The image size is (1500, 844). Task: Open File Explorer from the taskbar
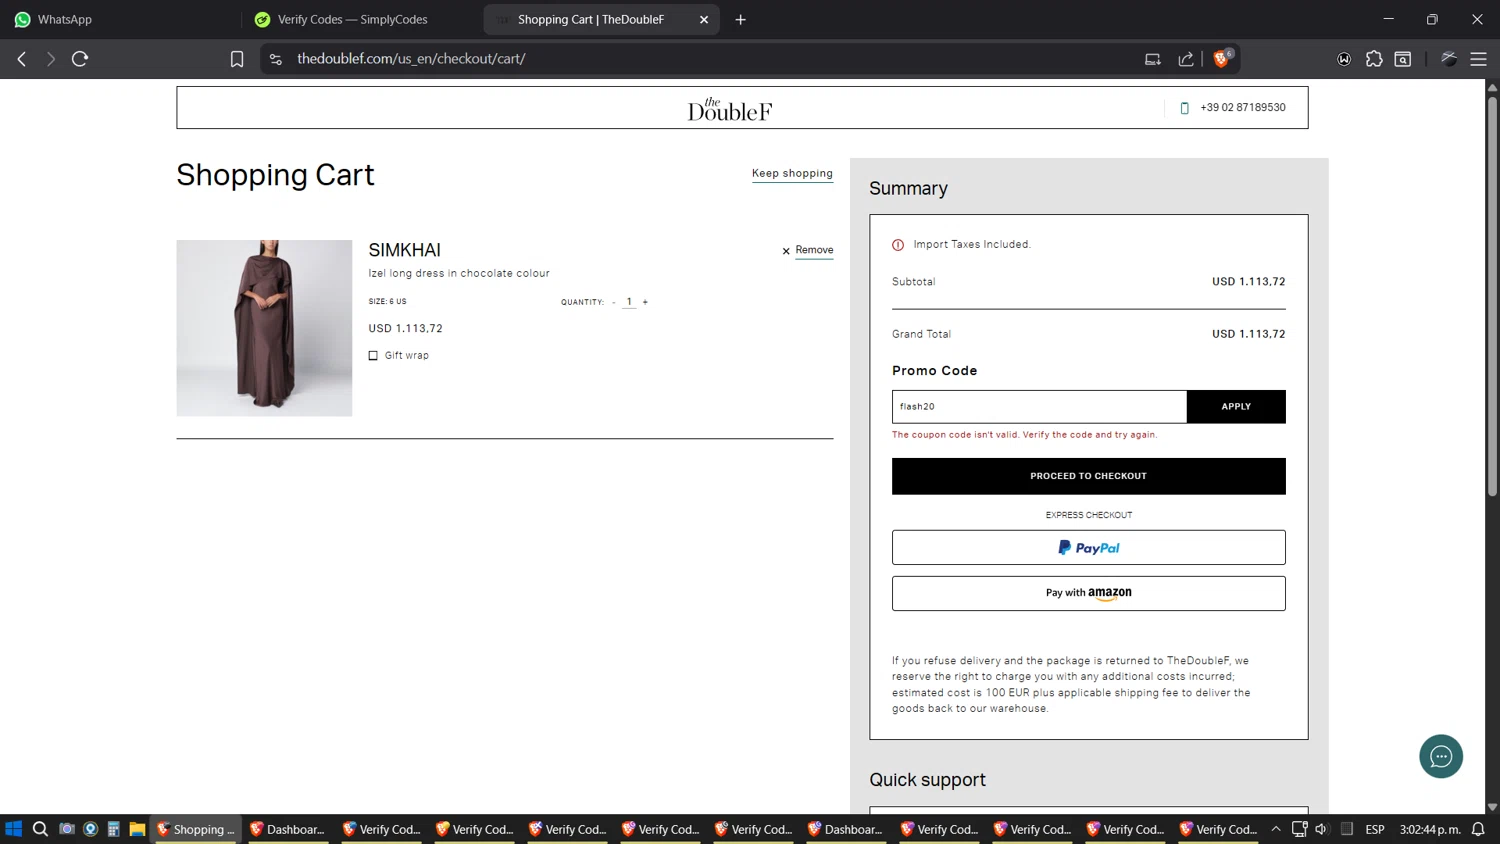pyautogui.click(x=138, y=829)
